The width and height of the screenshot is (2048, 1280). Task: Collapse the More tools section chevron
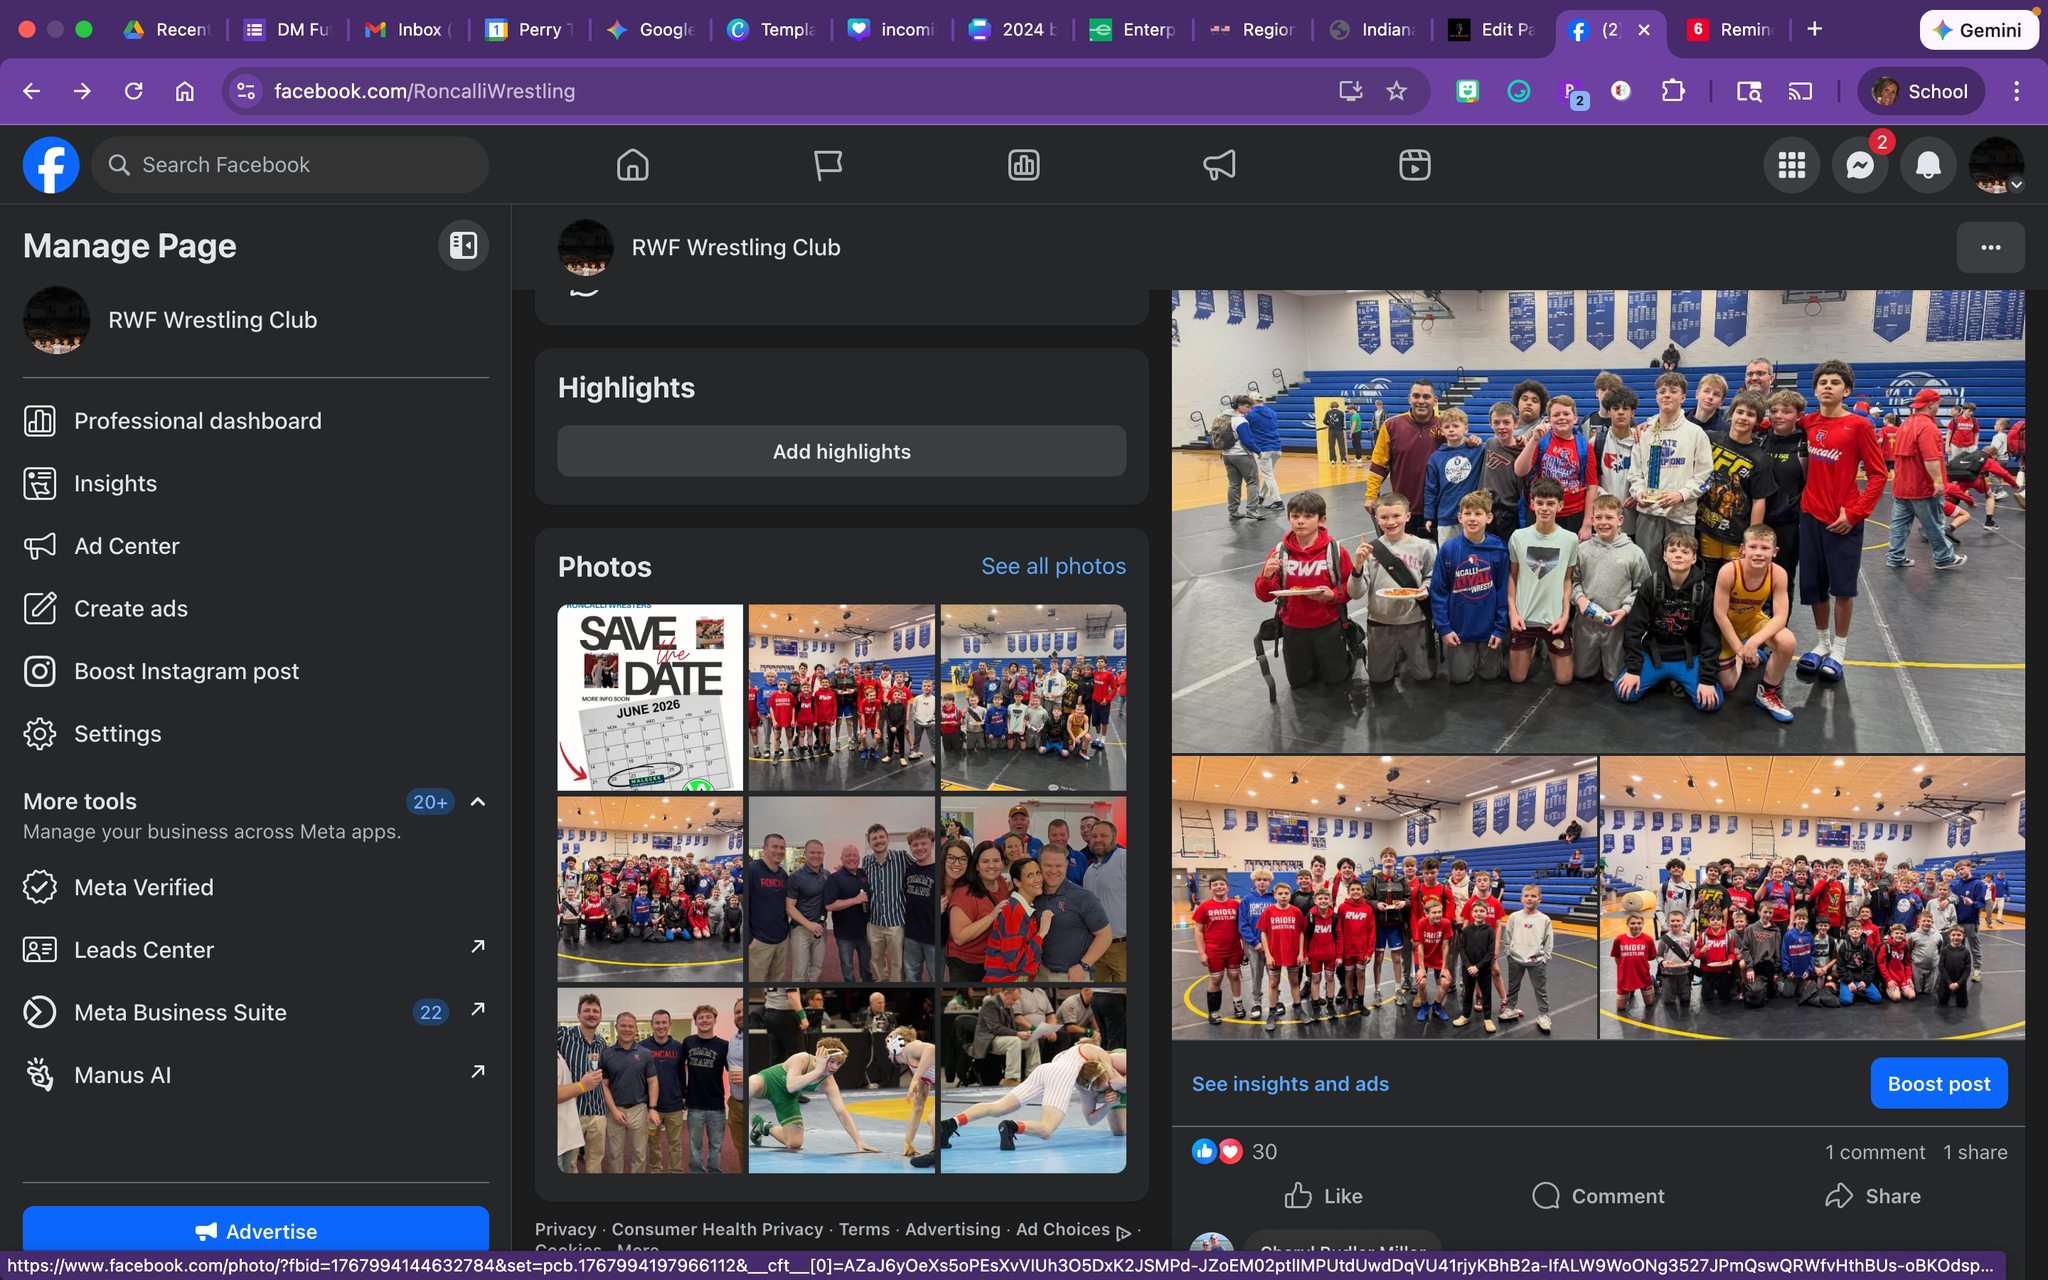[x=478, y=802]
